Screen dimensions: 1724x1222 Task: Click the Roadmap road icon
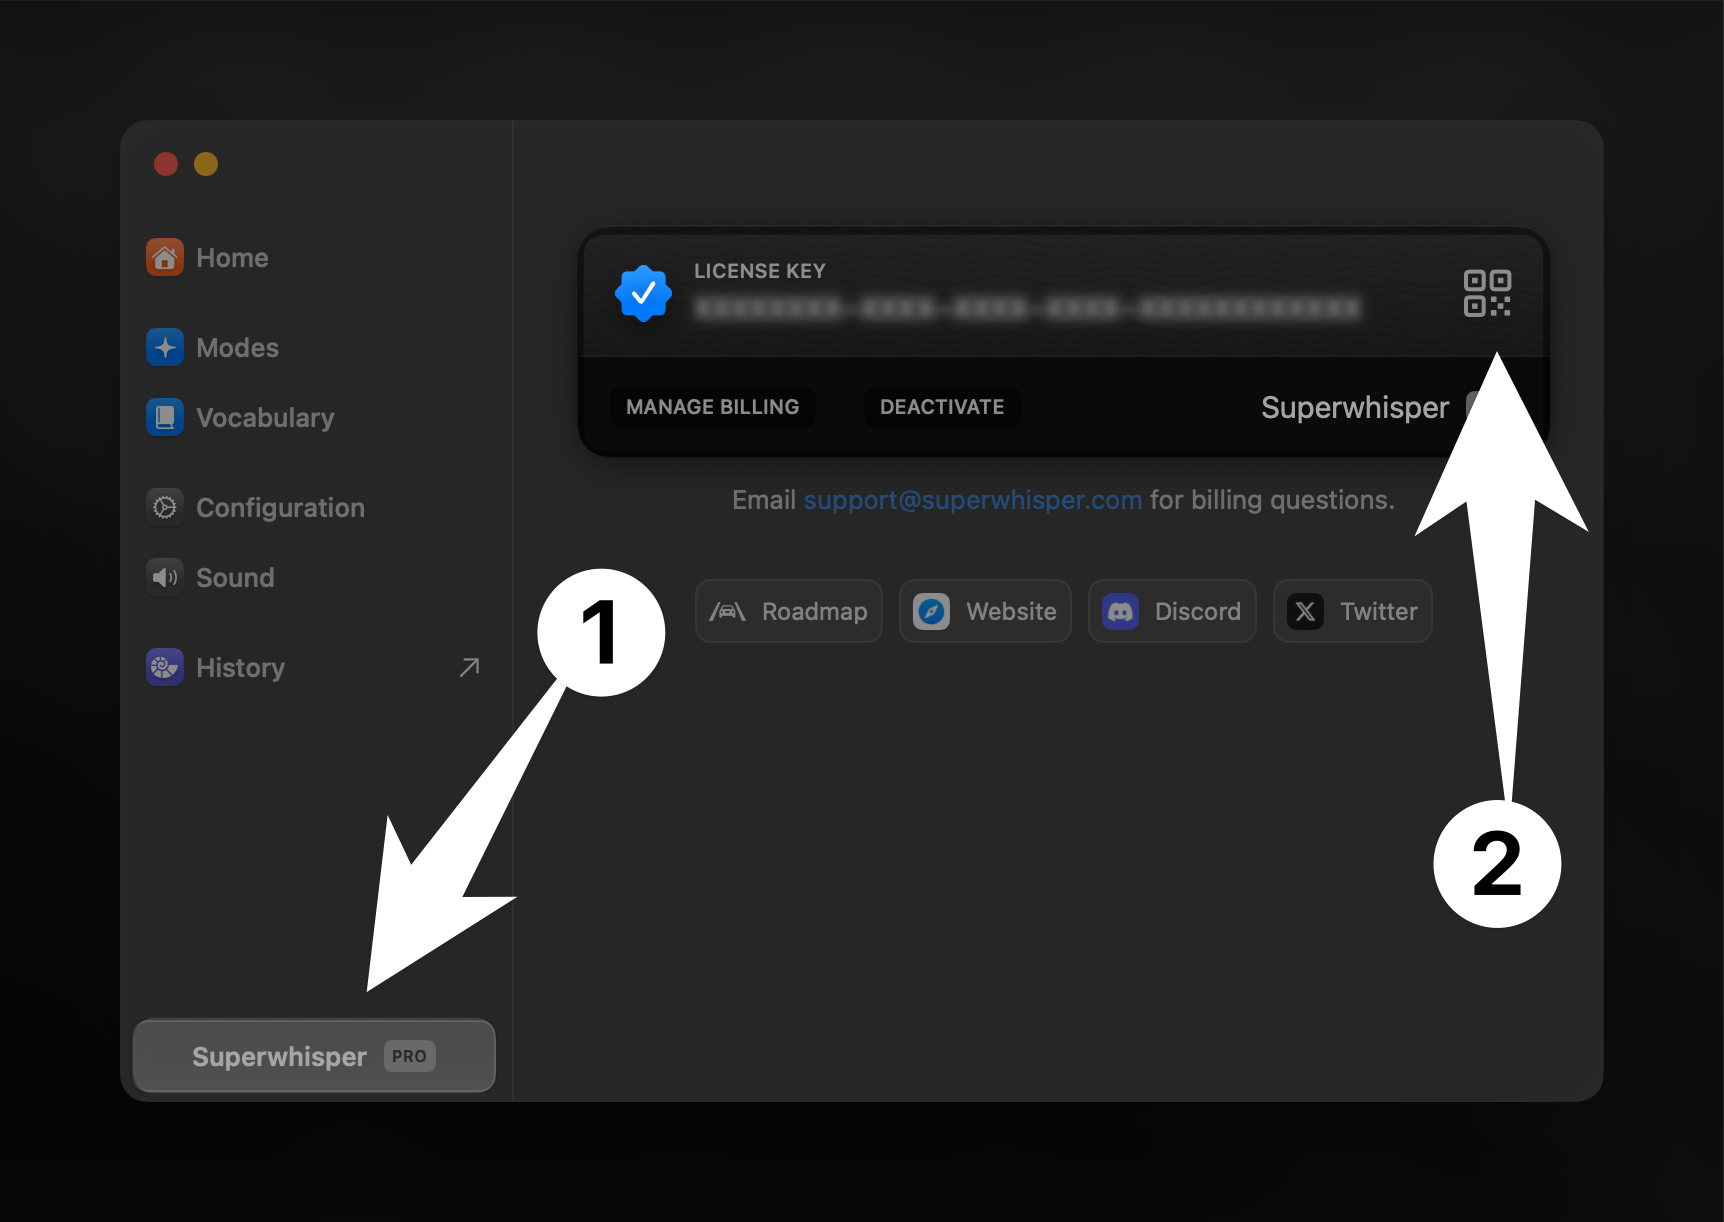728,611
